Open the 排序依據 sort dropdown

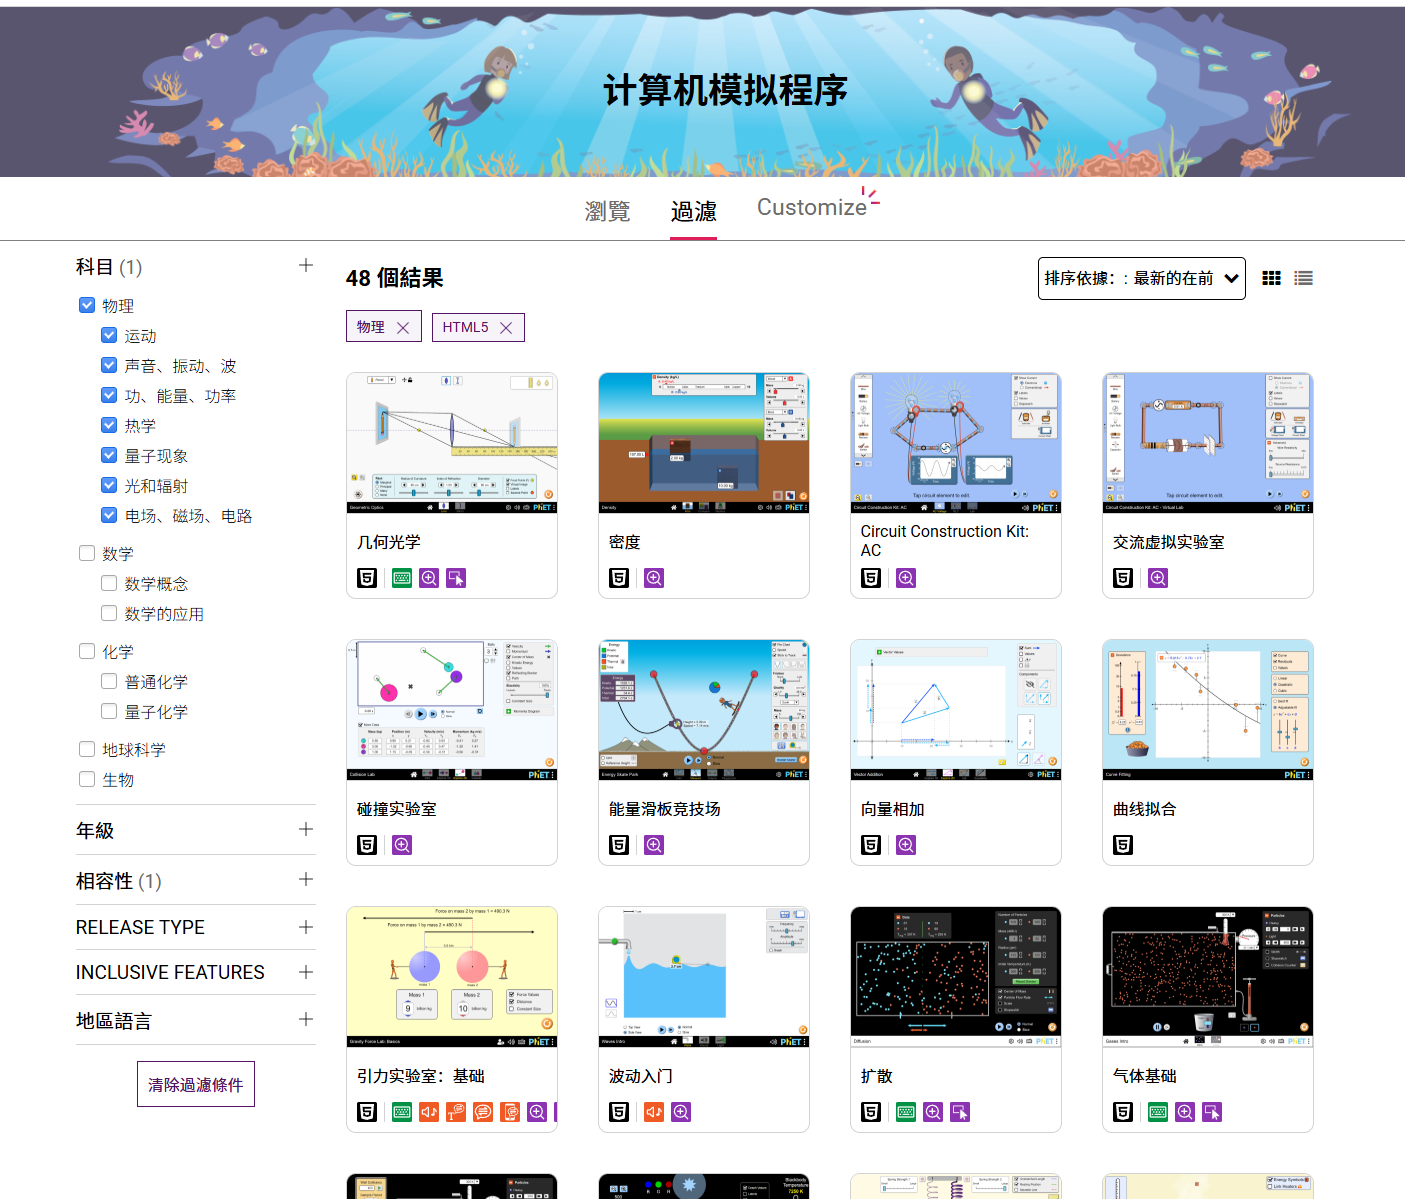pos(1141,278)
